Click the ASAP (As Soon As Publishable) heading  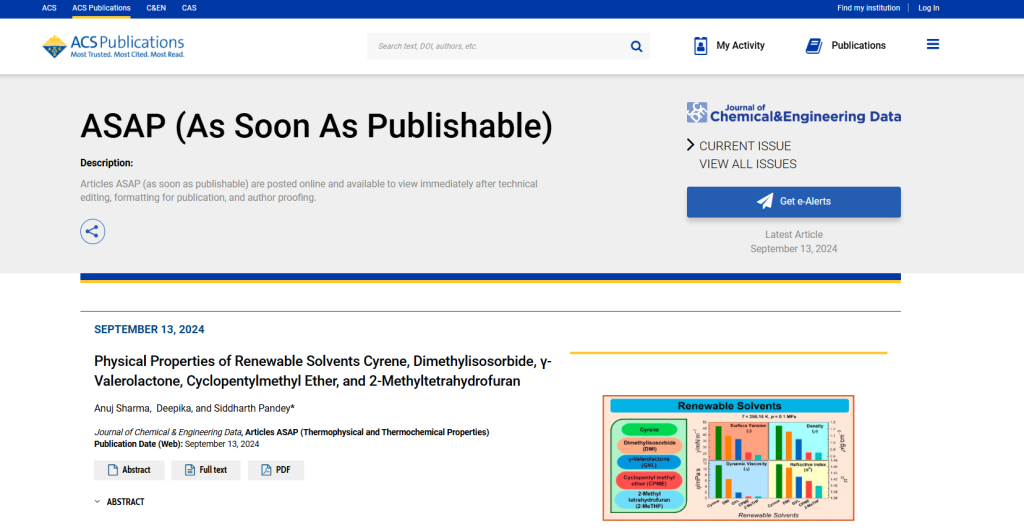click(x=316, y=125)
